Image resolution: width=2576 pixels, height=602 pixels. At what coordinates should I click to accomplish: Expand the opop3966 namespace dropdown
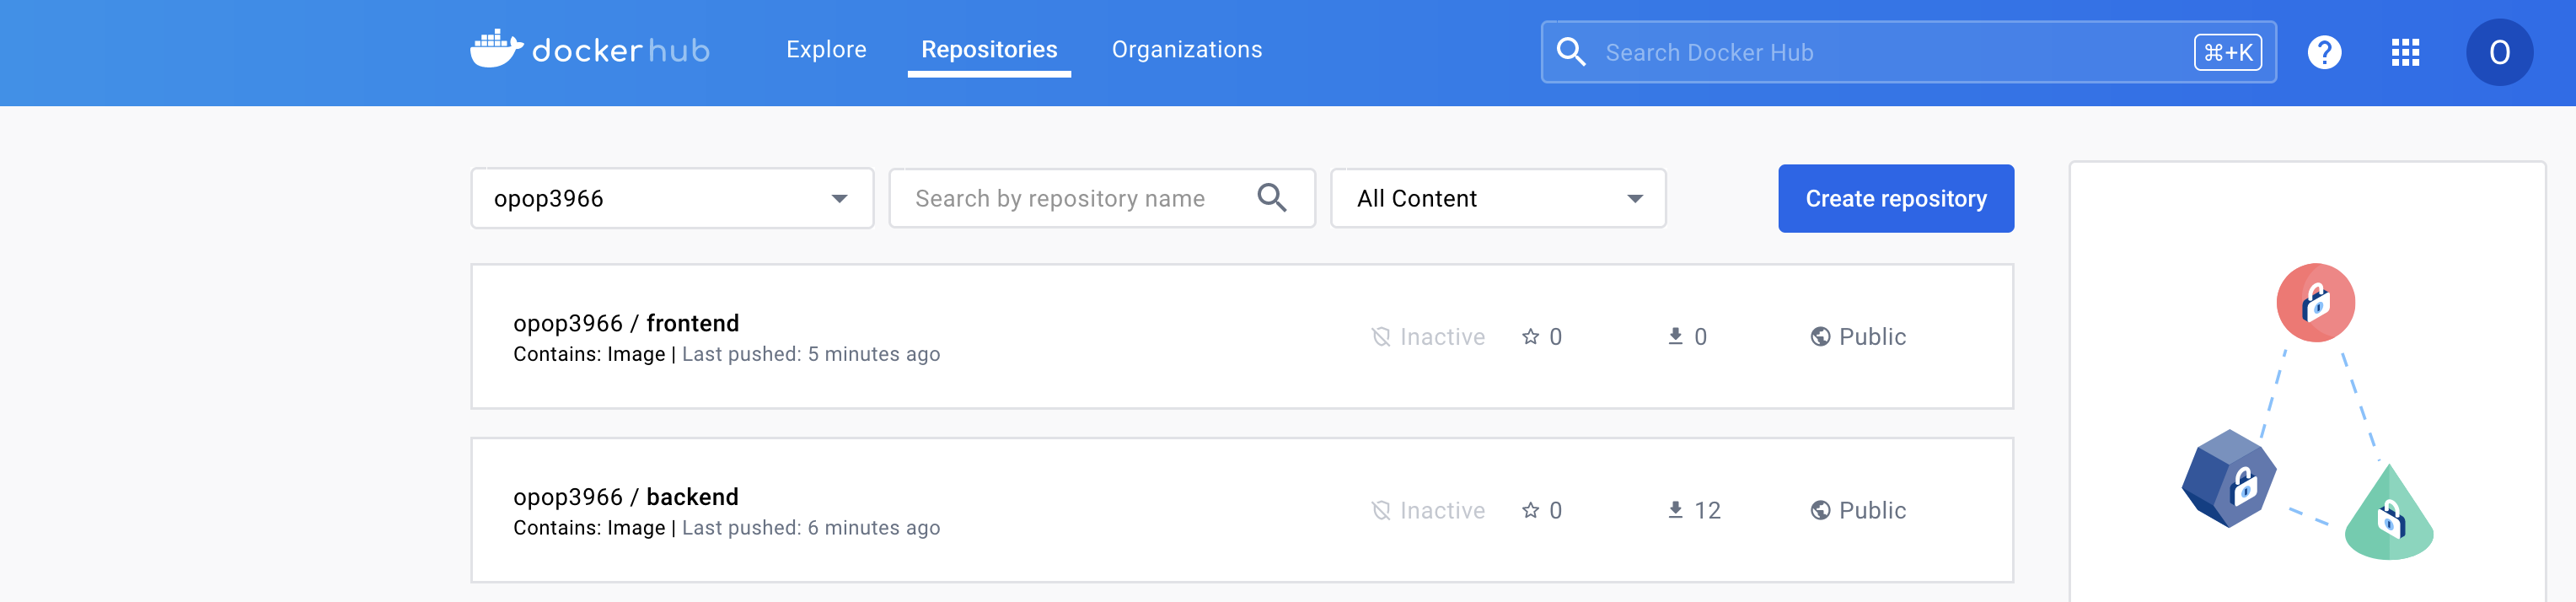pyautogui.click(x=672, y=198)
